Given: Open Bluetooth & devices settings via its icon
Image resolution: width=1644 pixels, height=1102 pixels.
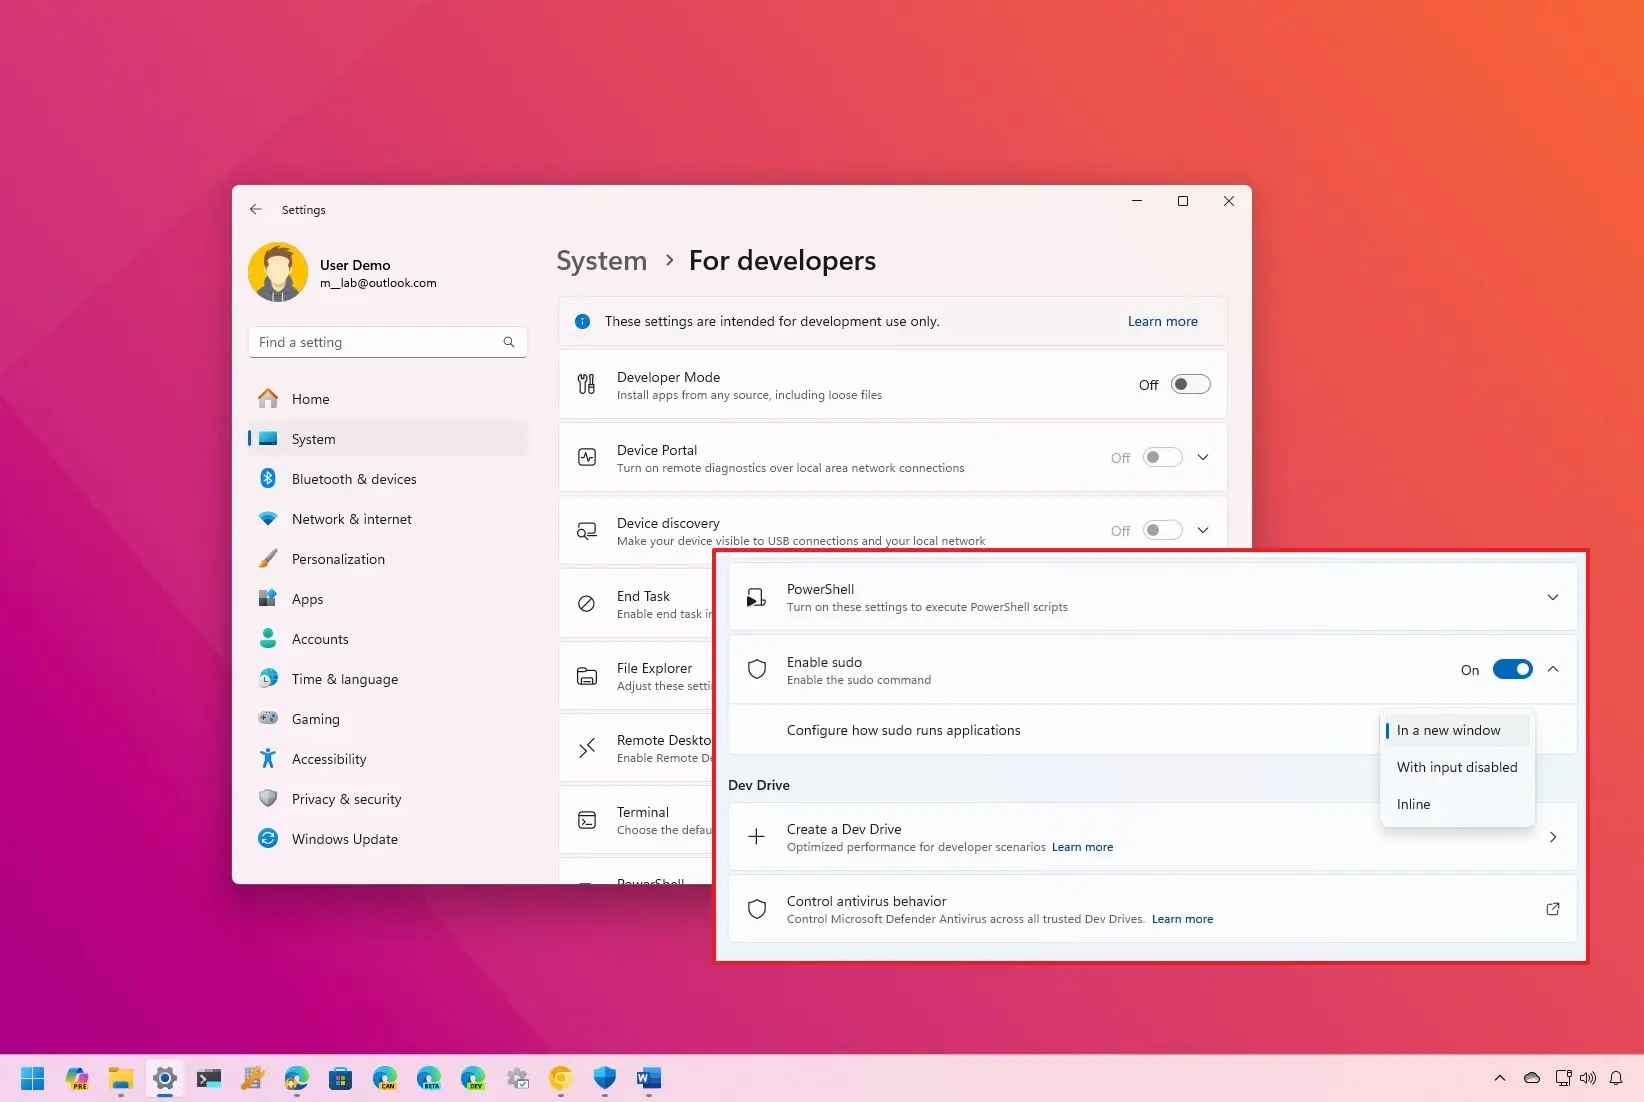Looking at the screenshot, I should [268, 478].
